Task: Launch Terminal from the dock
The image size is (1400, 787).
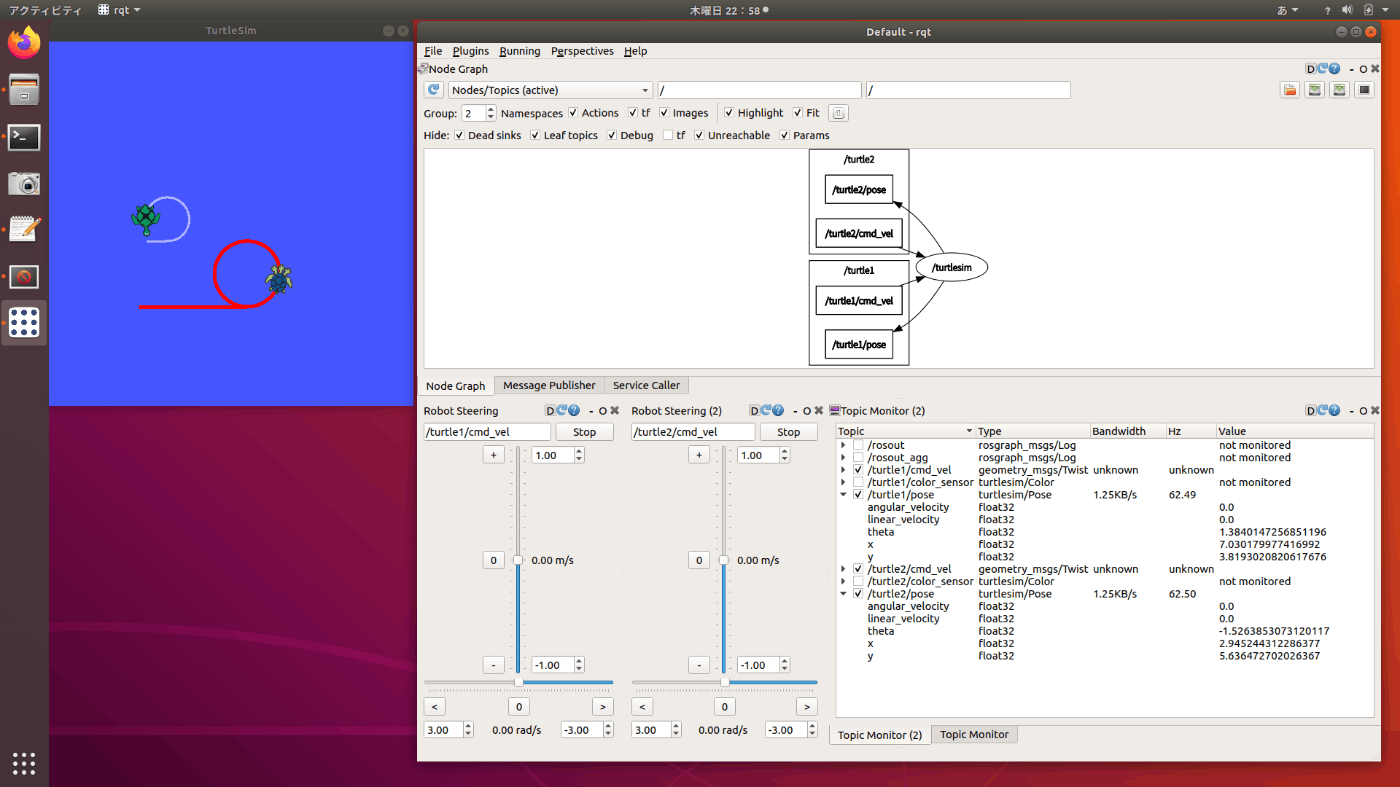Action: click(x=24, y=137)
